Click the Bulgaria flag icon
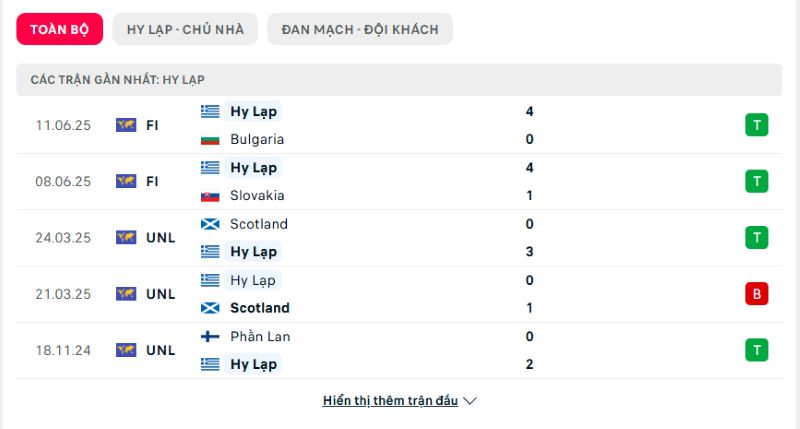This screenshot has height=429, width=800. click(210, 140)
